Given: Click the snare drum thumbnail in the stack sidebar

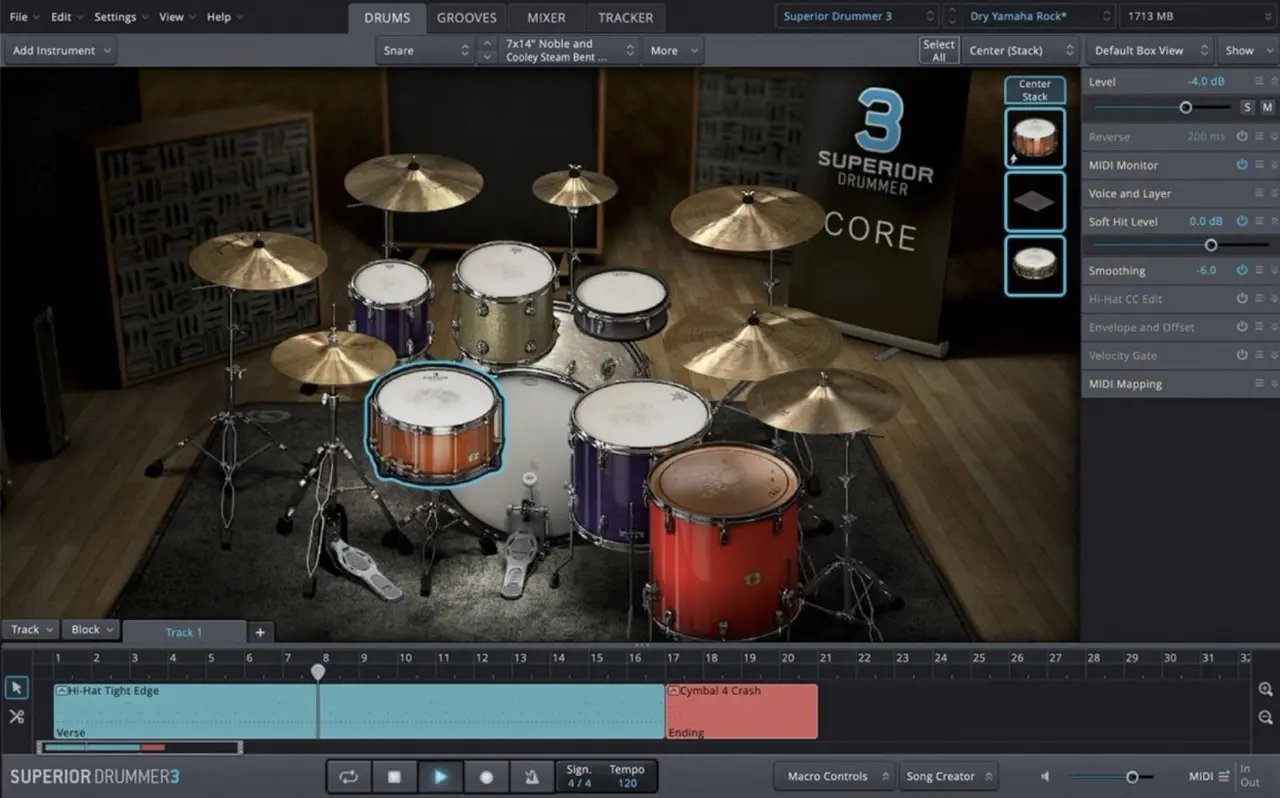Looking at the screenshot, I should [x=1035, y=138].
